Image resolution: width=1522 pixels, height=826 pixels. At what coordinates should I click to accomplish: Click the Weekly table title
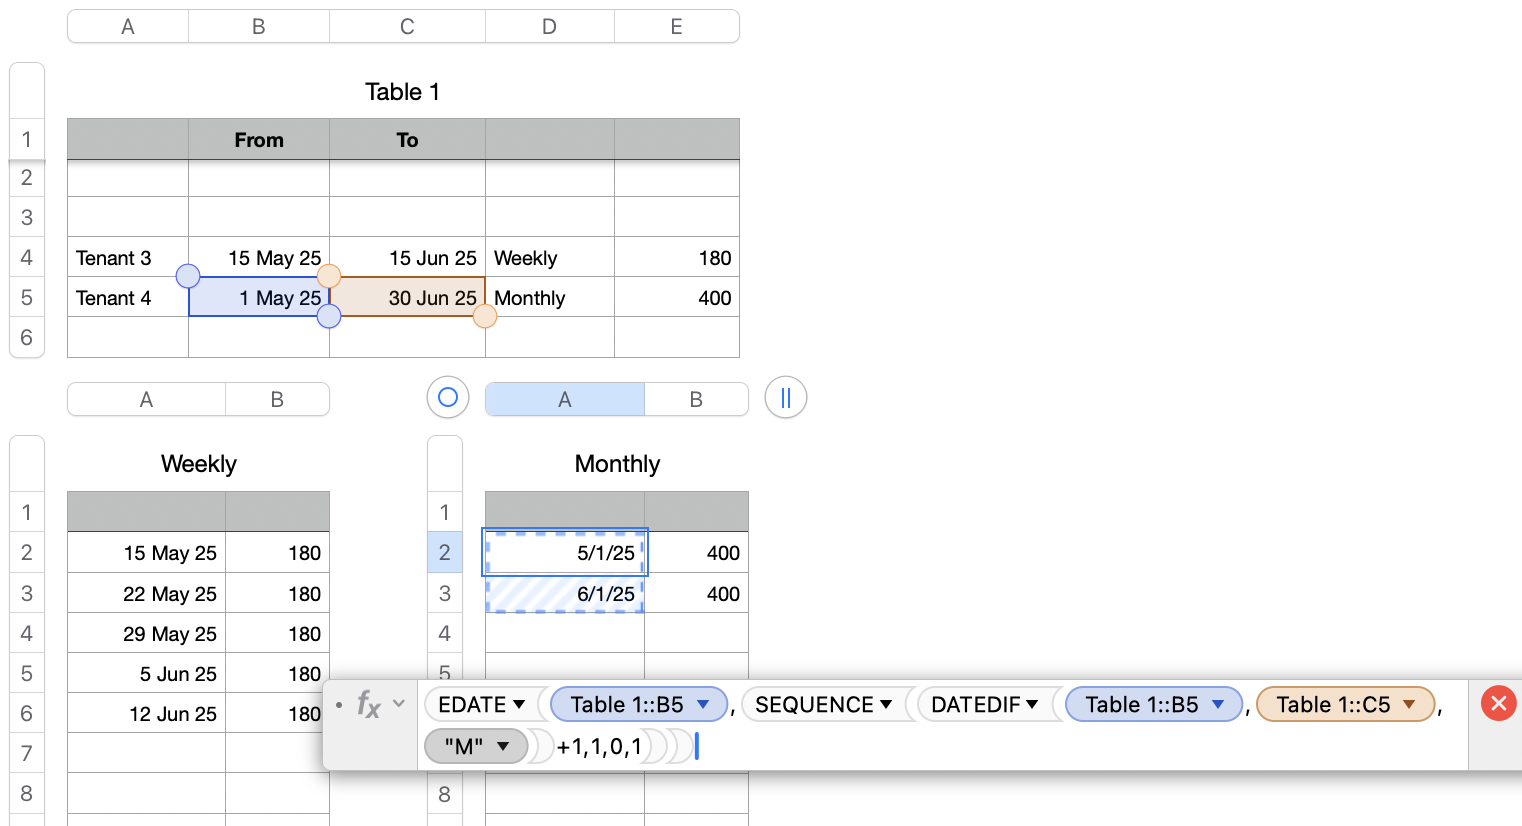pos(198,464)
